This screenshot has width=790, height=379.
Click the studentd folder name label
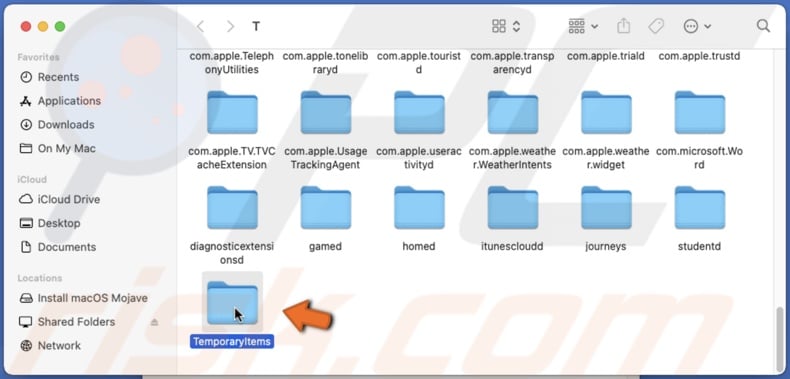tap(699, 246)
